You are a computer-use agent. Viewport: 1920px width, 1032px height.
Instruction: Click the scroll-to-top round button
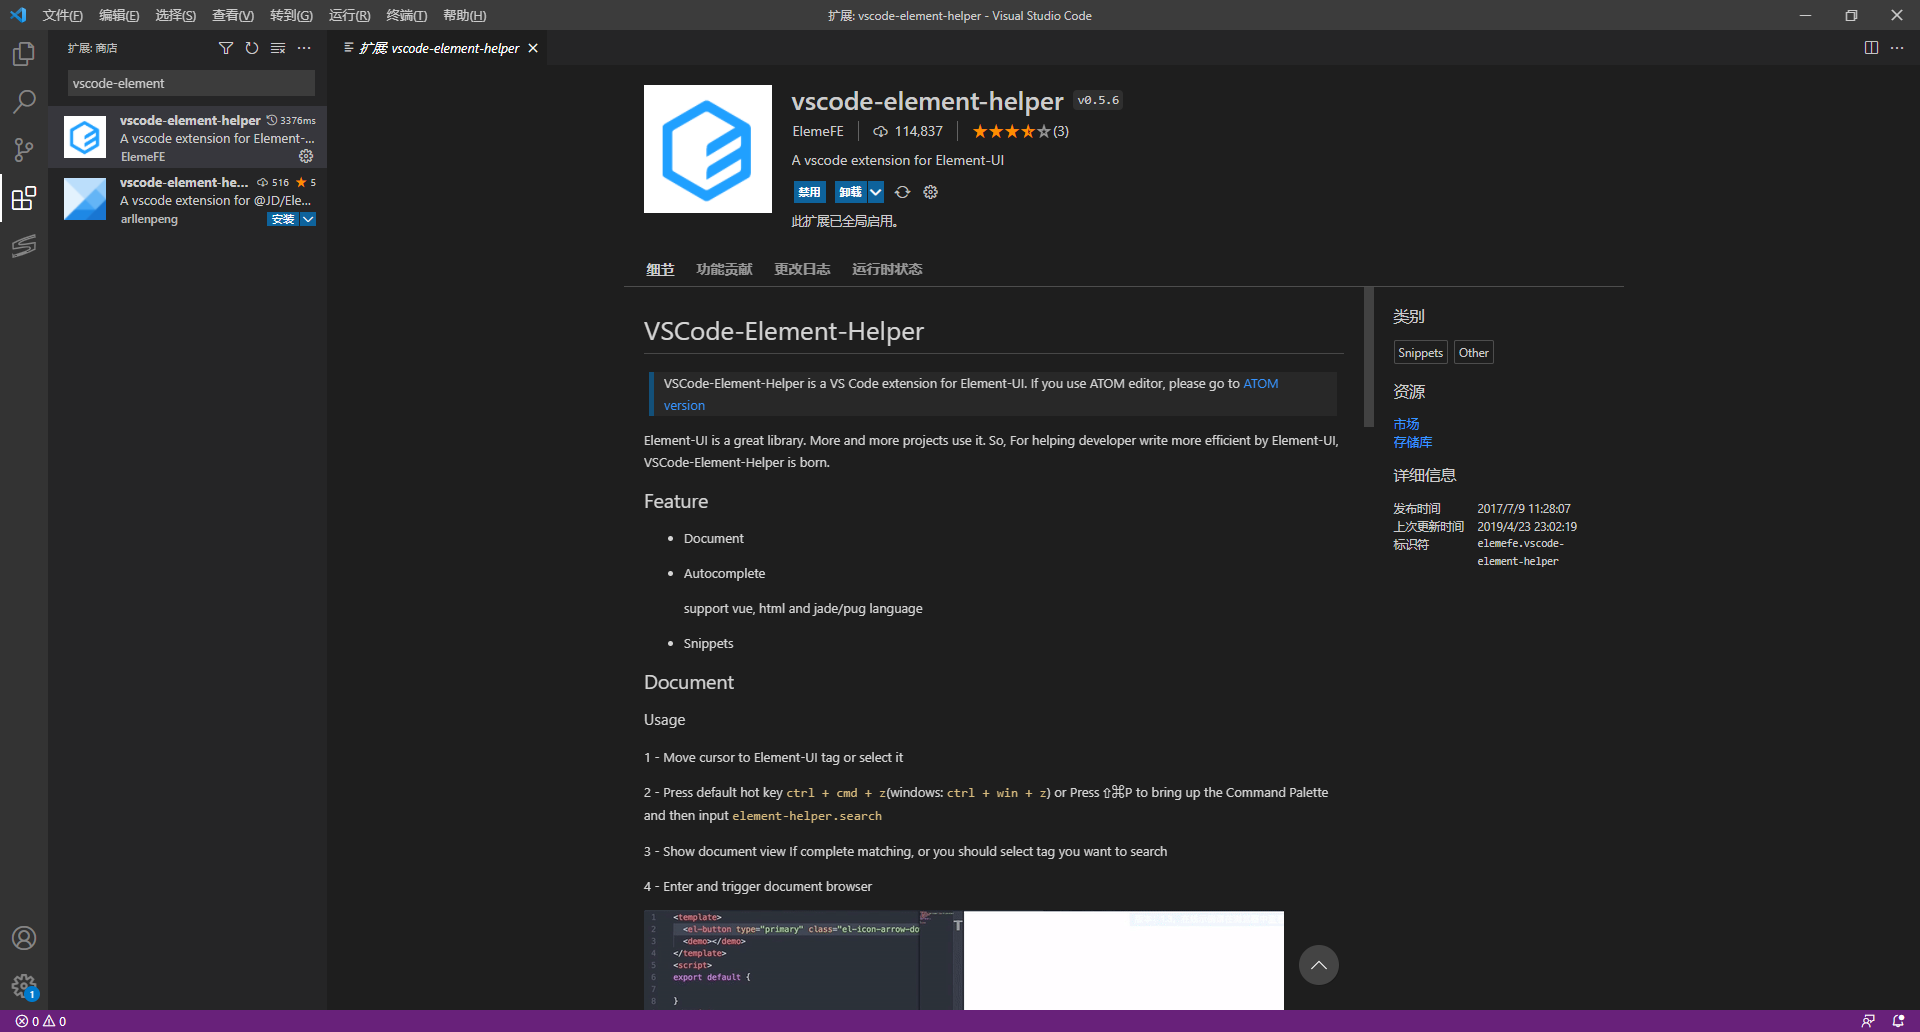click(1319, 965)
